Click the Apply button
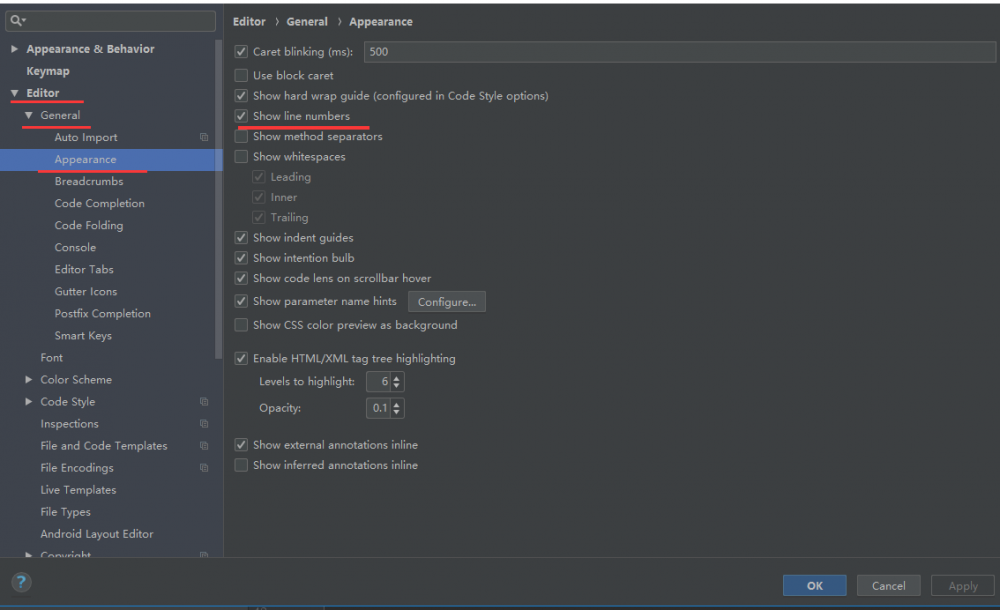This screenshot has width=1000, height=610. pos(962,585)
